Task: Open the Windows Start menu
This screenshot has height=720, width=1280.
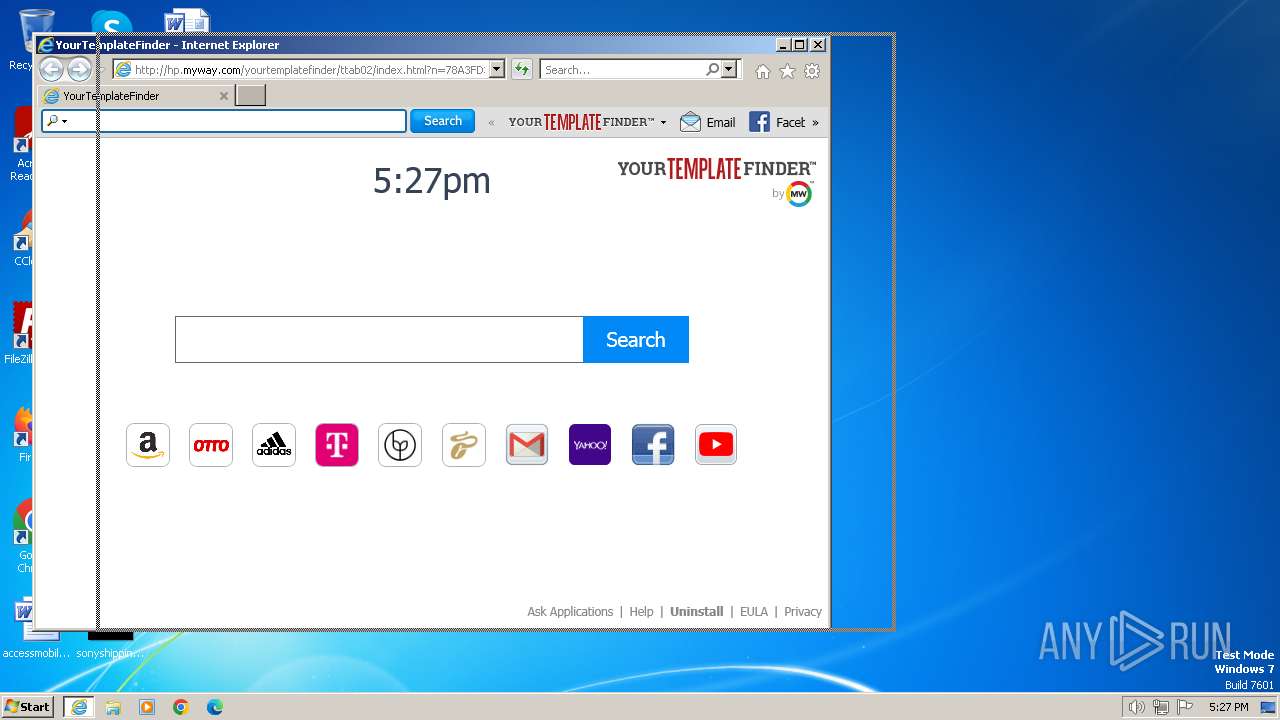Action: click(x=28, y=707)
